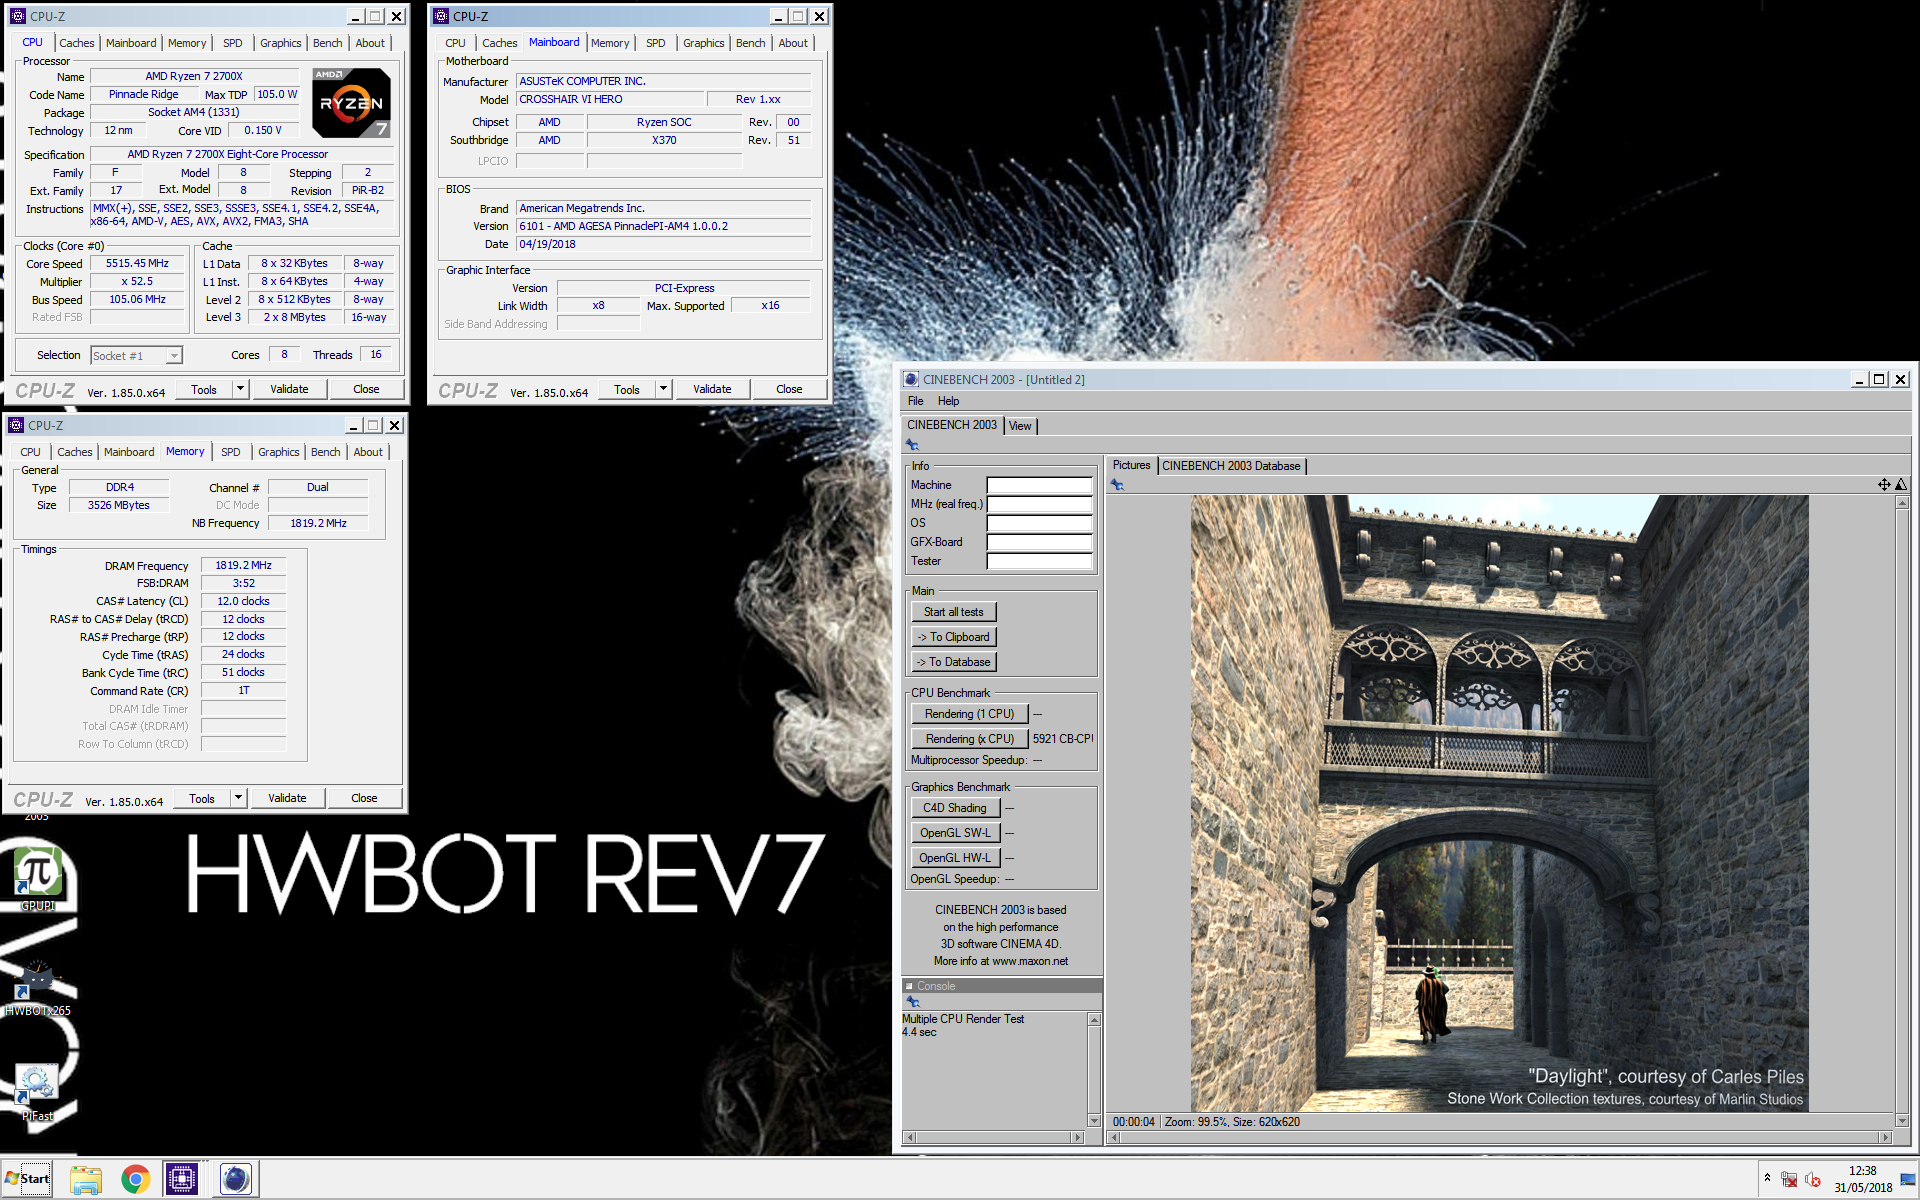This screenshot has height=1200, width=1920.
Task: Click the -> To Database button
Action: pos(953,662)
